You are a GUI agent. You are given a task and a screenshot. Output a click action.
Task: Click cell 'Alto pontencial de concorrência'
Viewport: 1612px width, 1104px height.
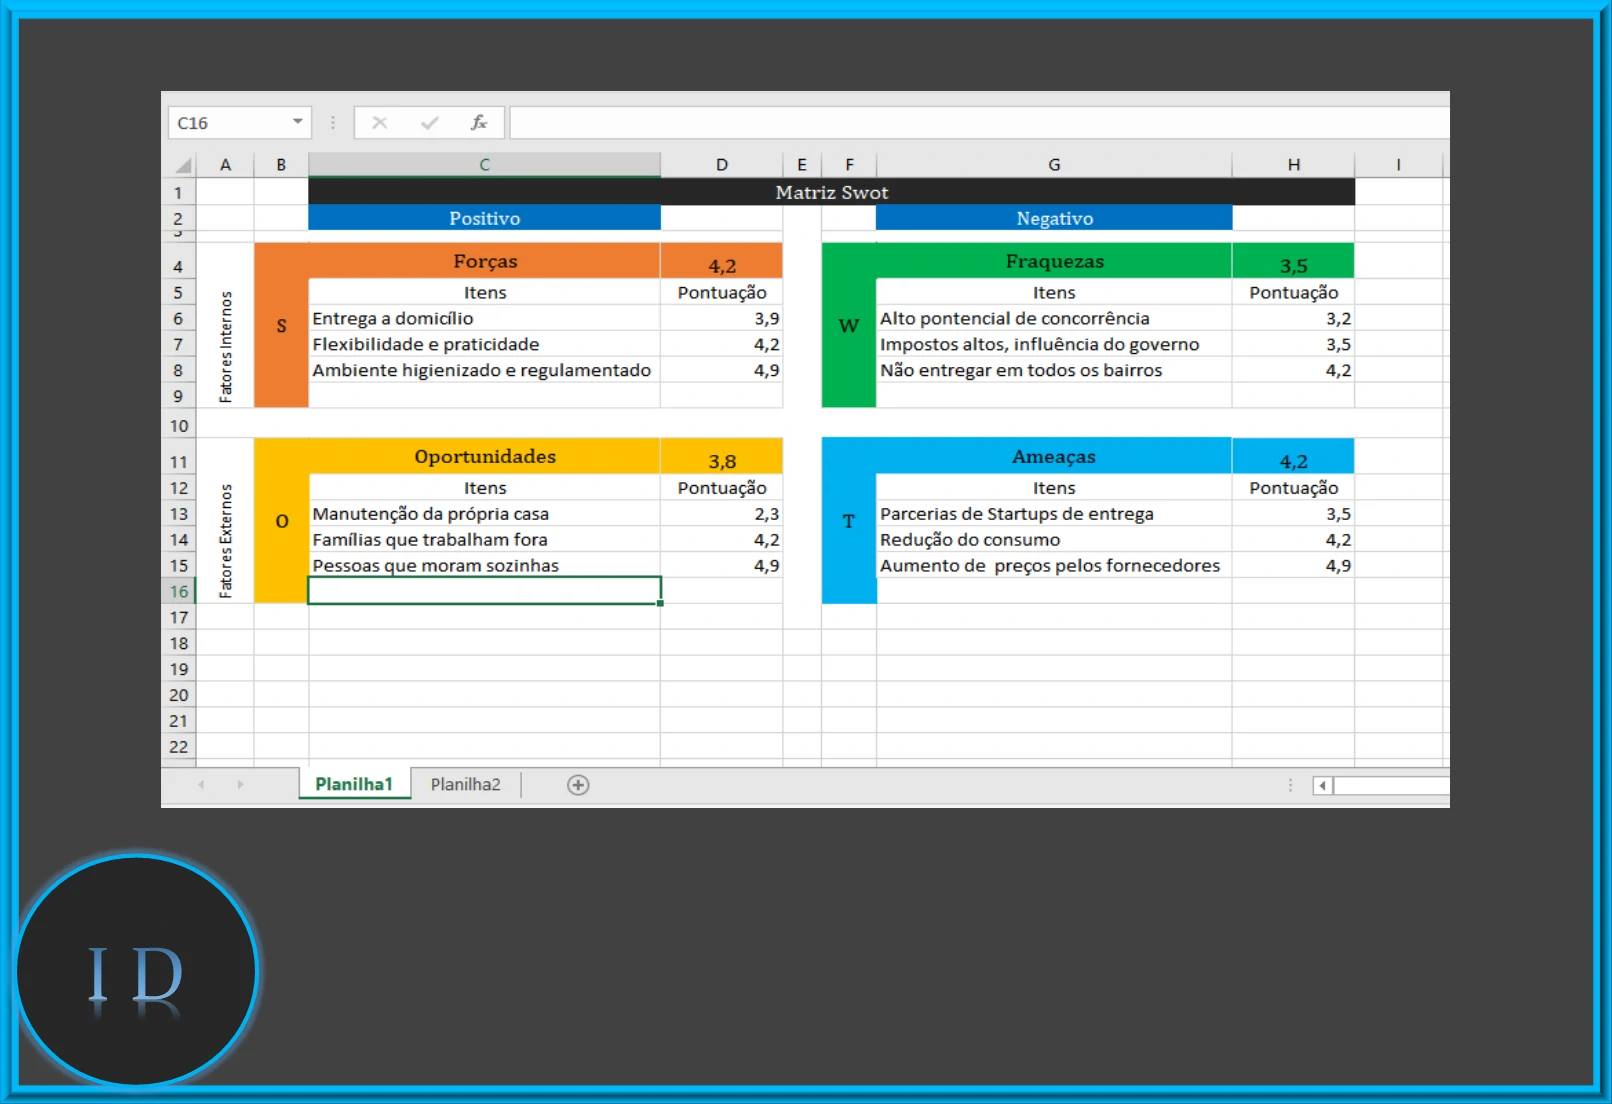tap(1054, 318)
